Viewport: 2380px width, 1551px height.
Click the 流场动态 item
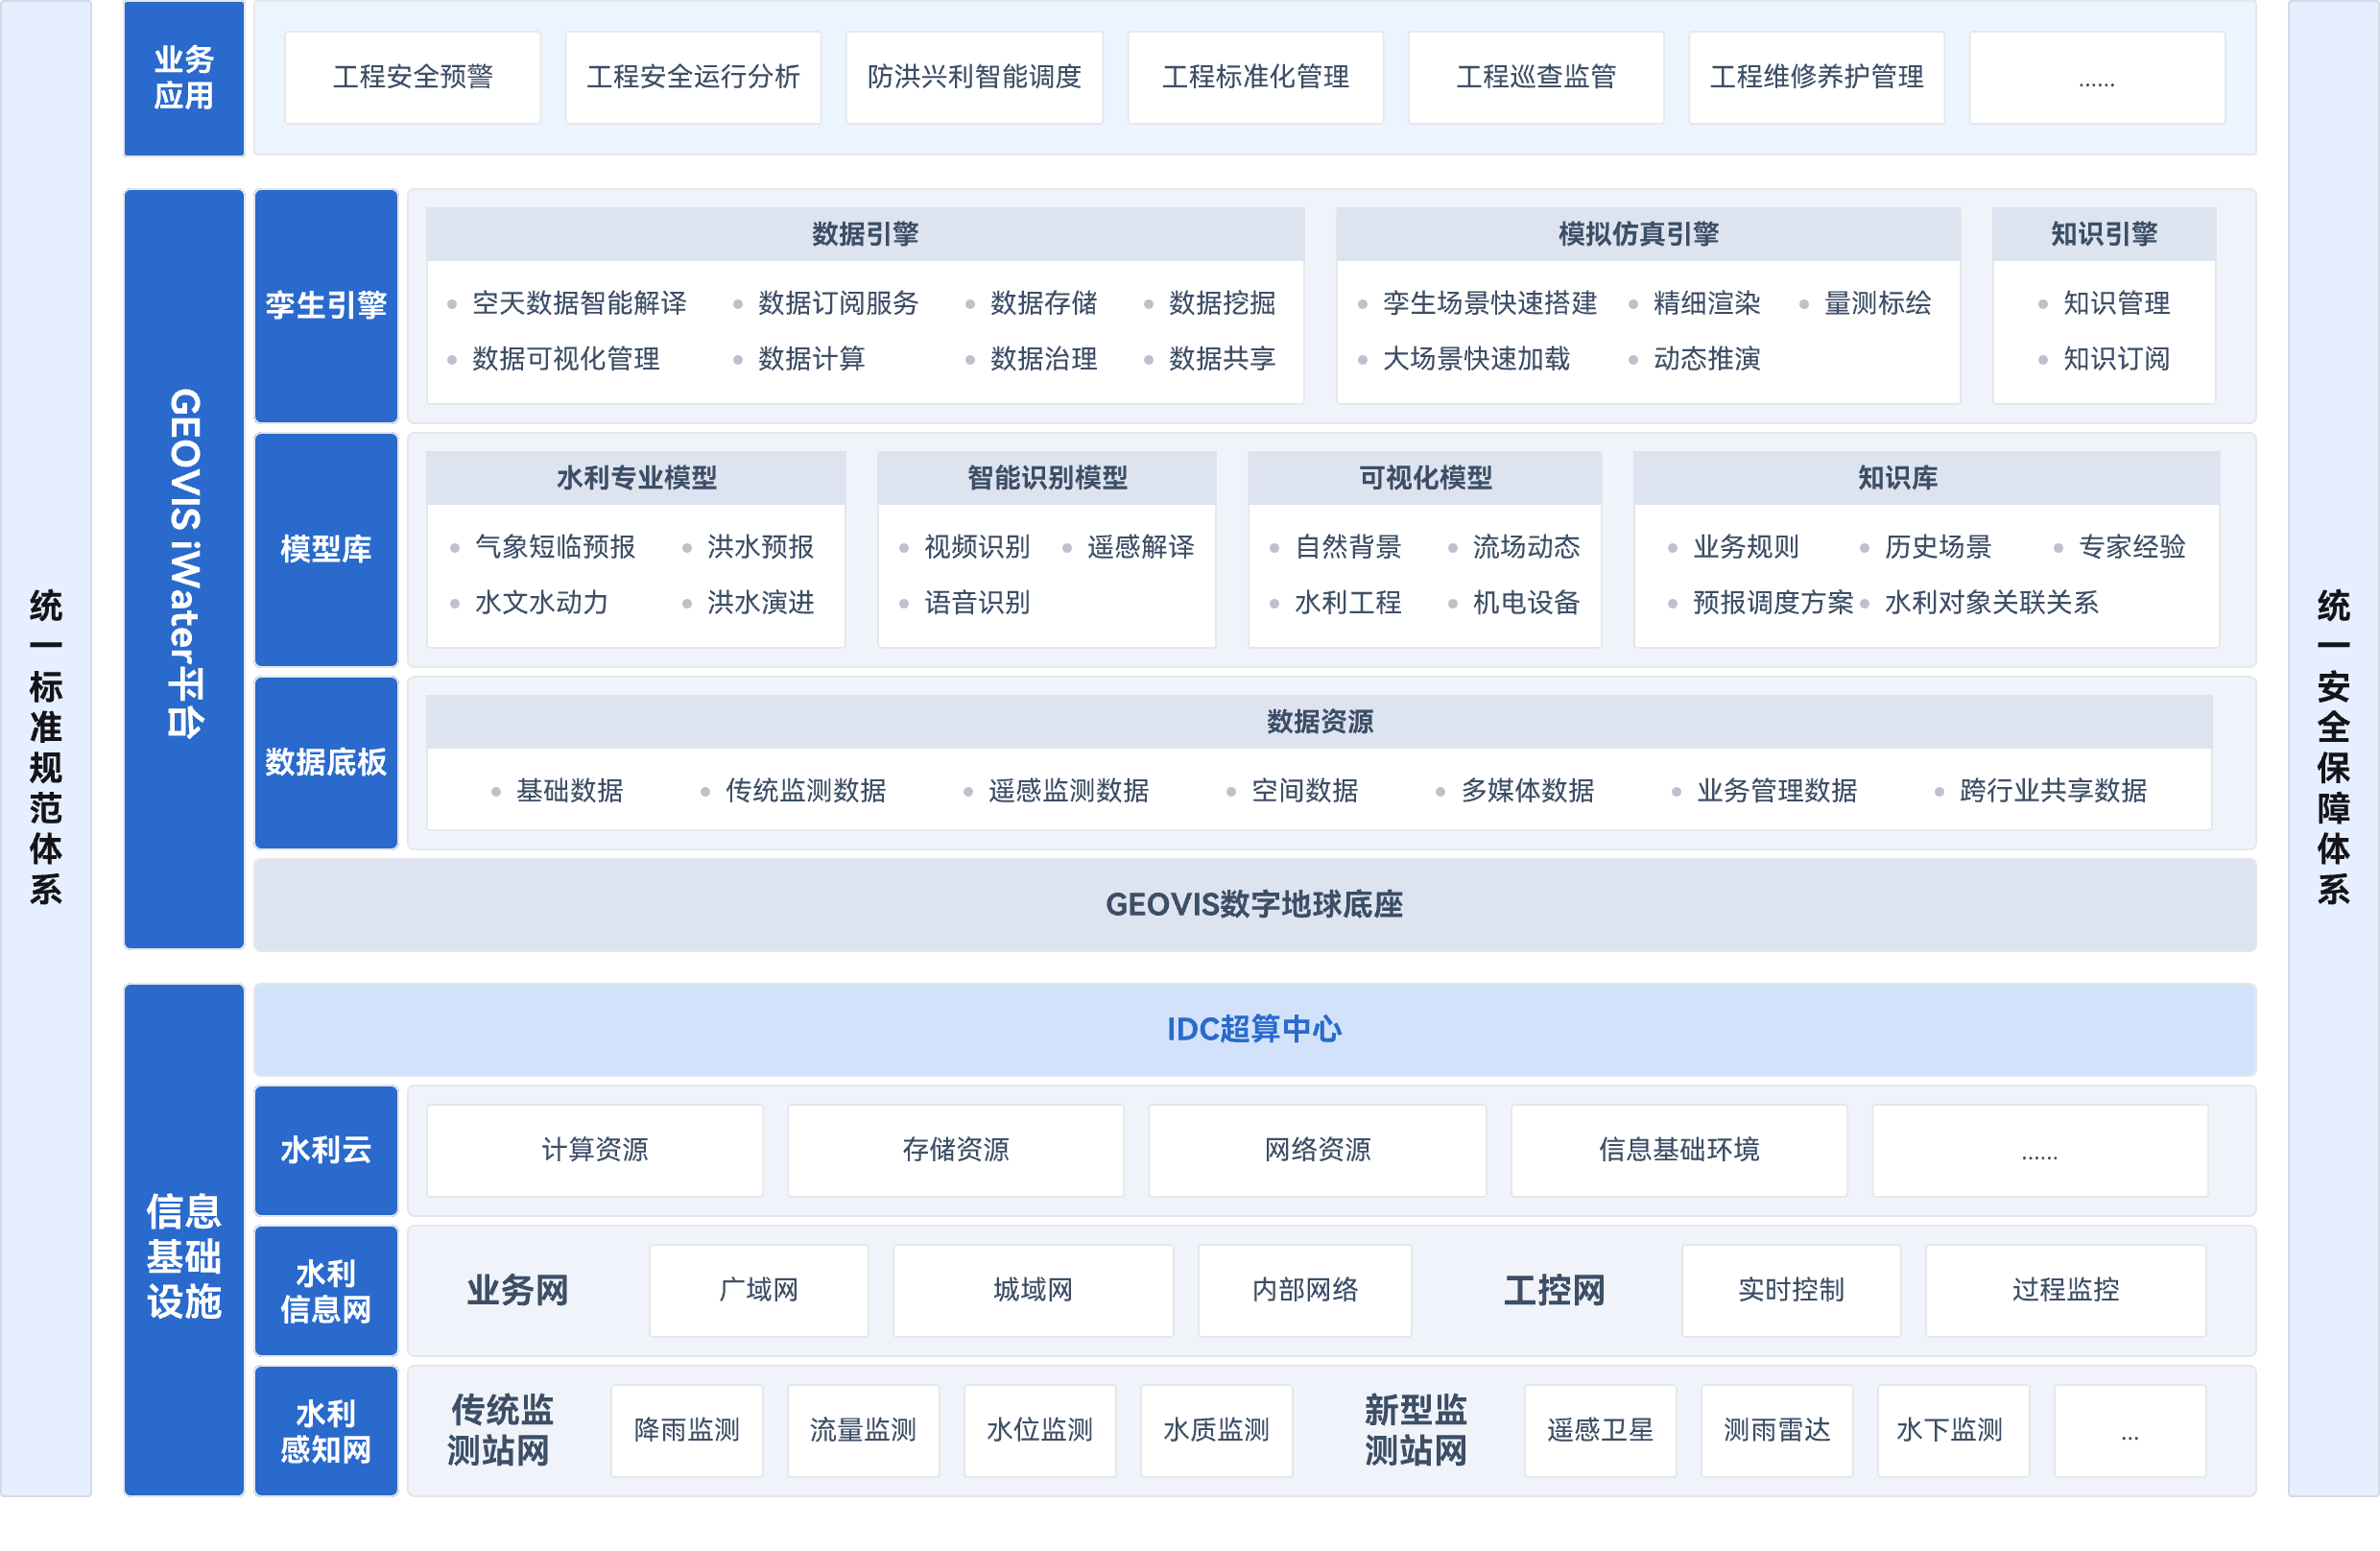click(1526, 547)
